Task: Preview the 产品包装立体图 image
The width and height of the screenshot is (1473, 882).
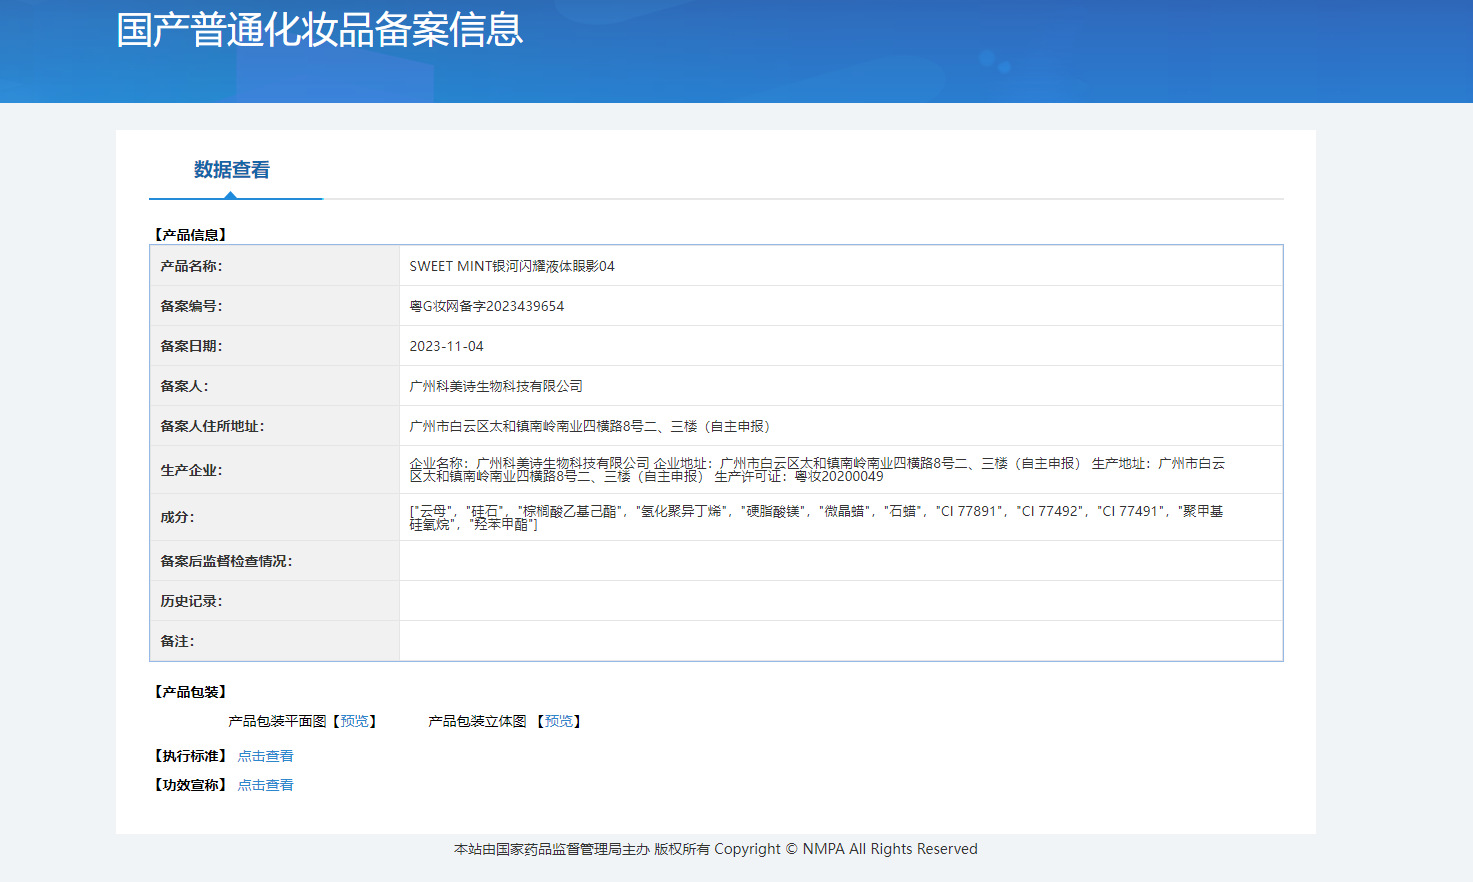Action: point(559,721)
